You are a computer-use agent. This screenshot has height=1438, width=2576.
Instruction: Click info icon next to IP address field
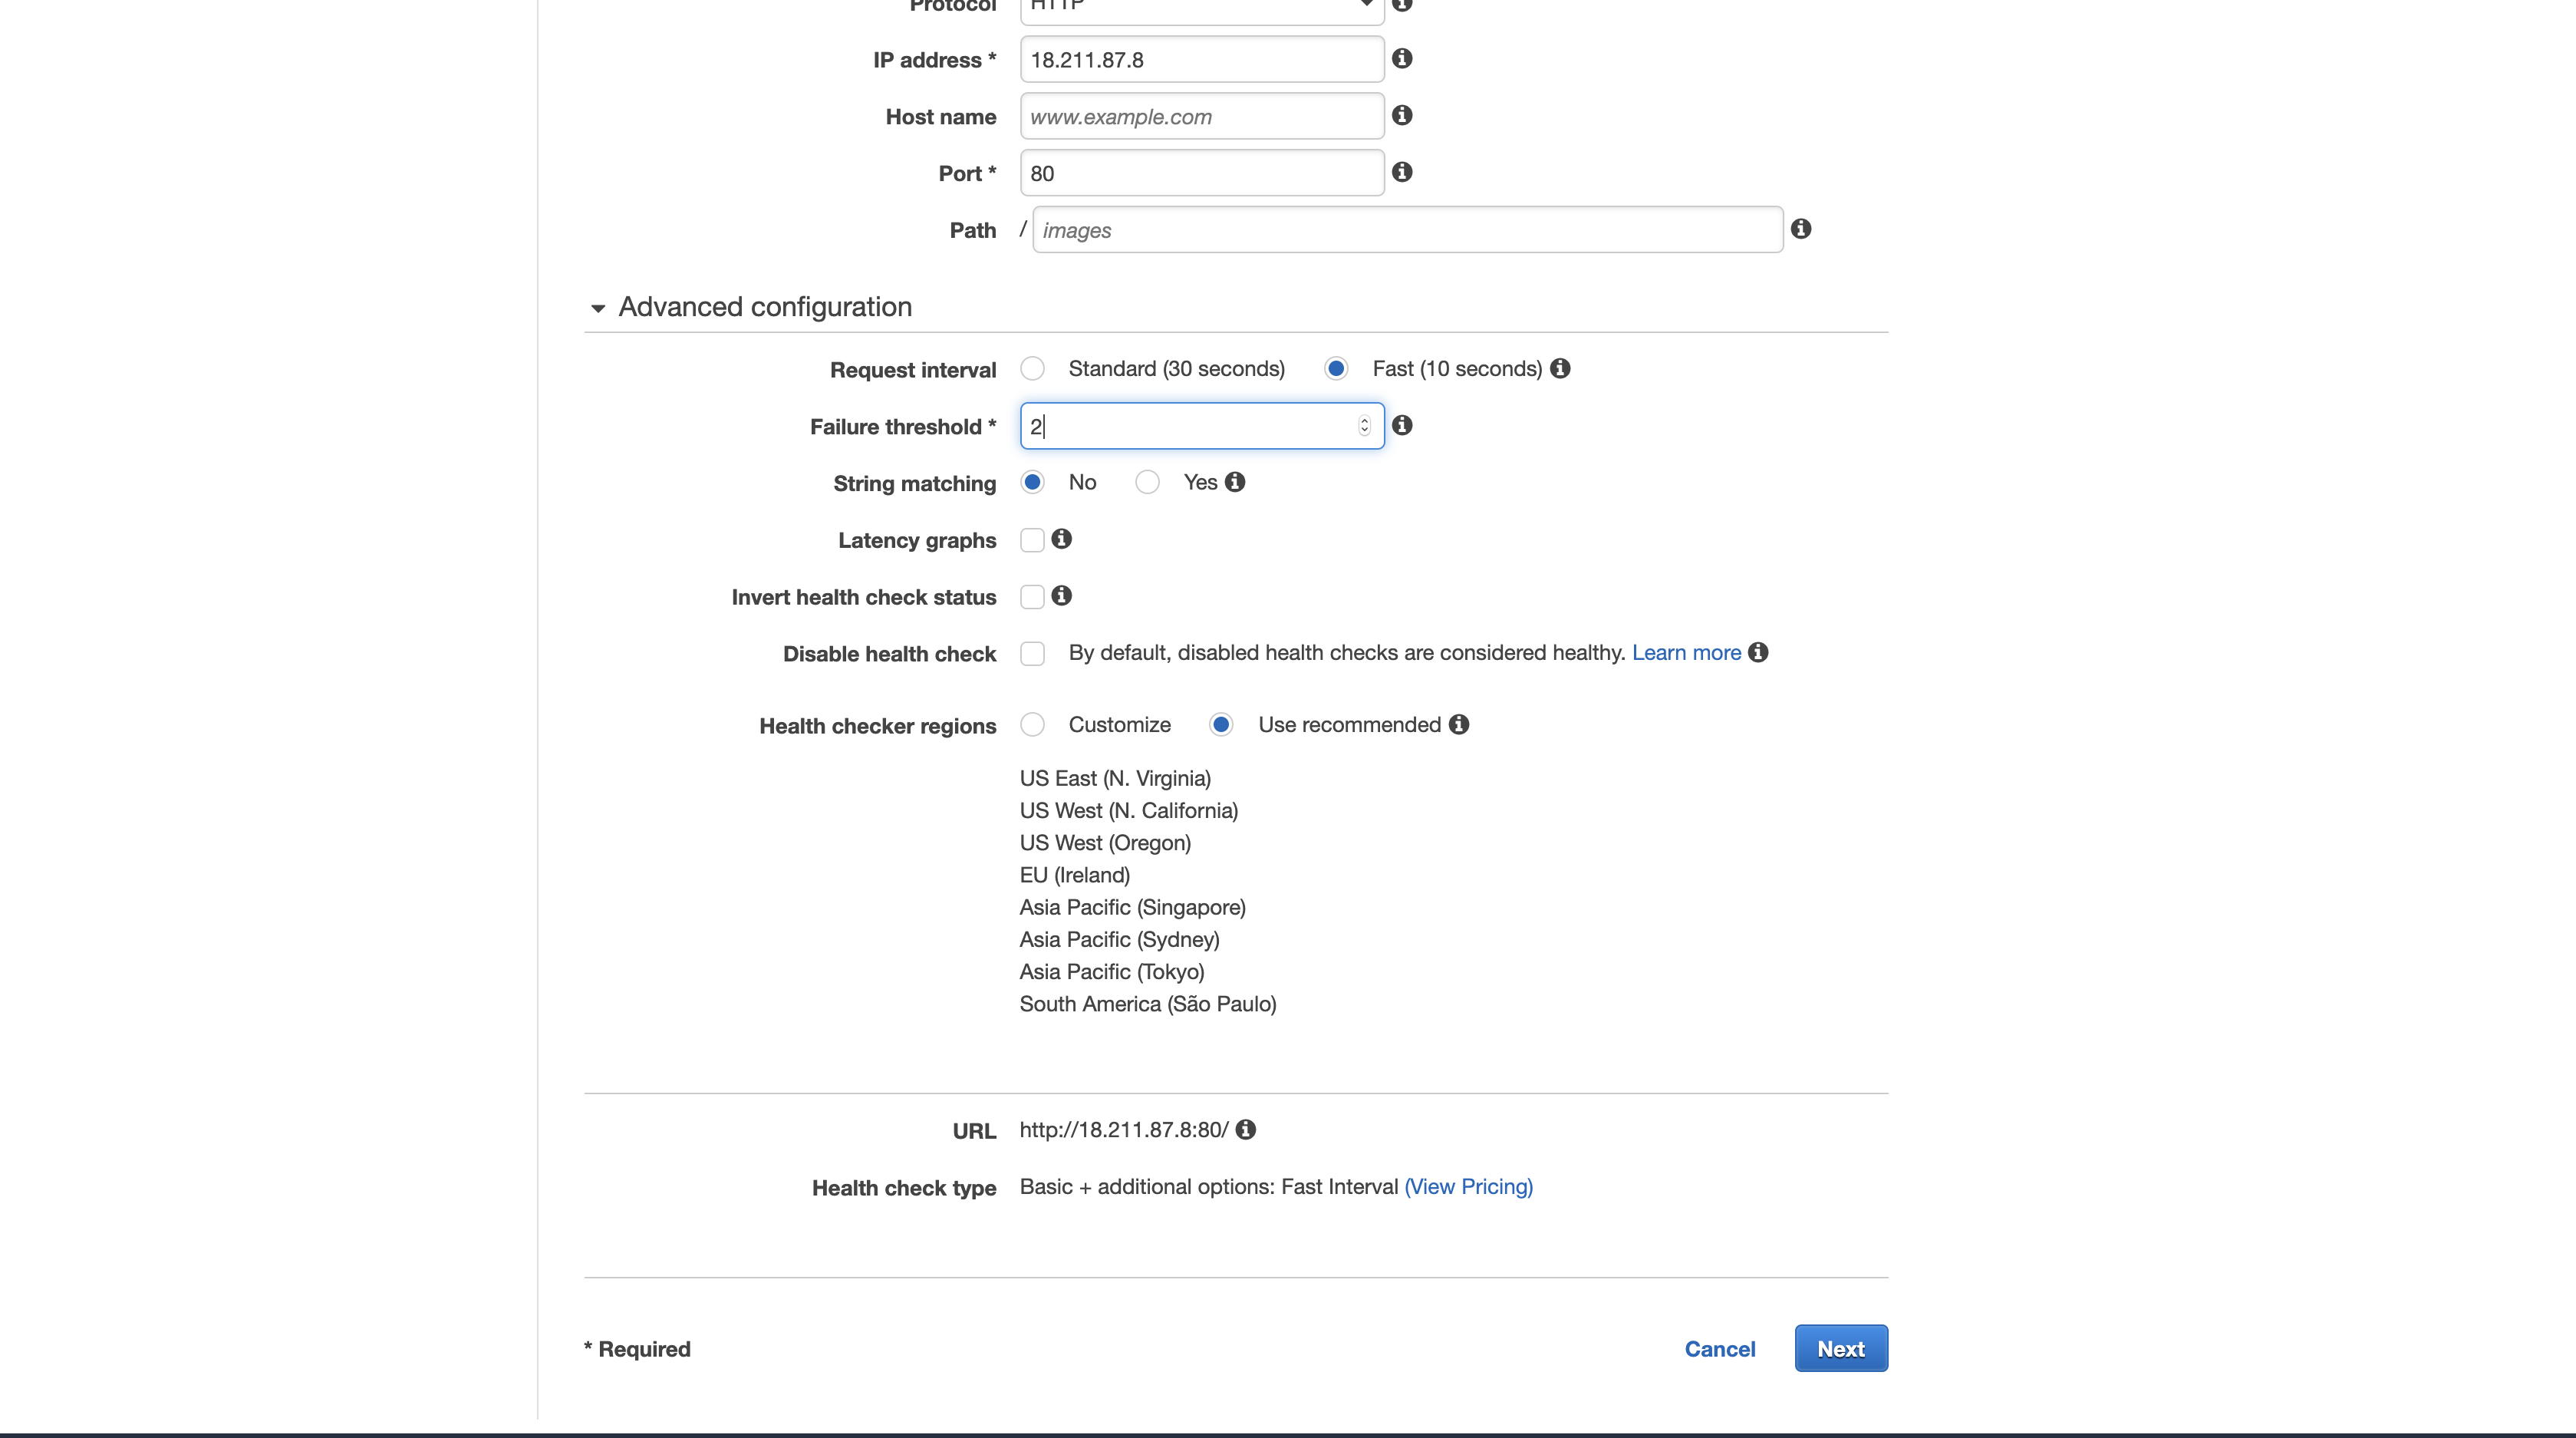pos(1402,59)
